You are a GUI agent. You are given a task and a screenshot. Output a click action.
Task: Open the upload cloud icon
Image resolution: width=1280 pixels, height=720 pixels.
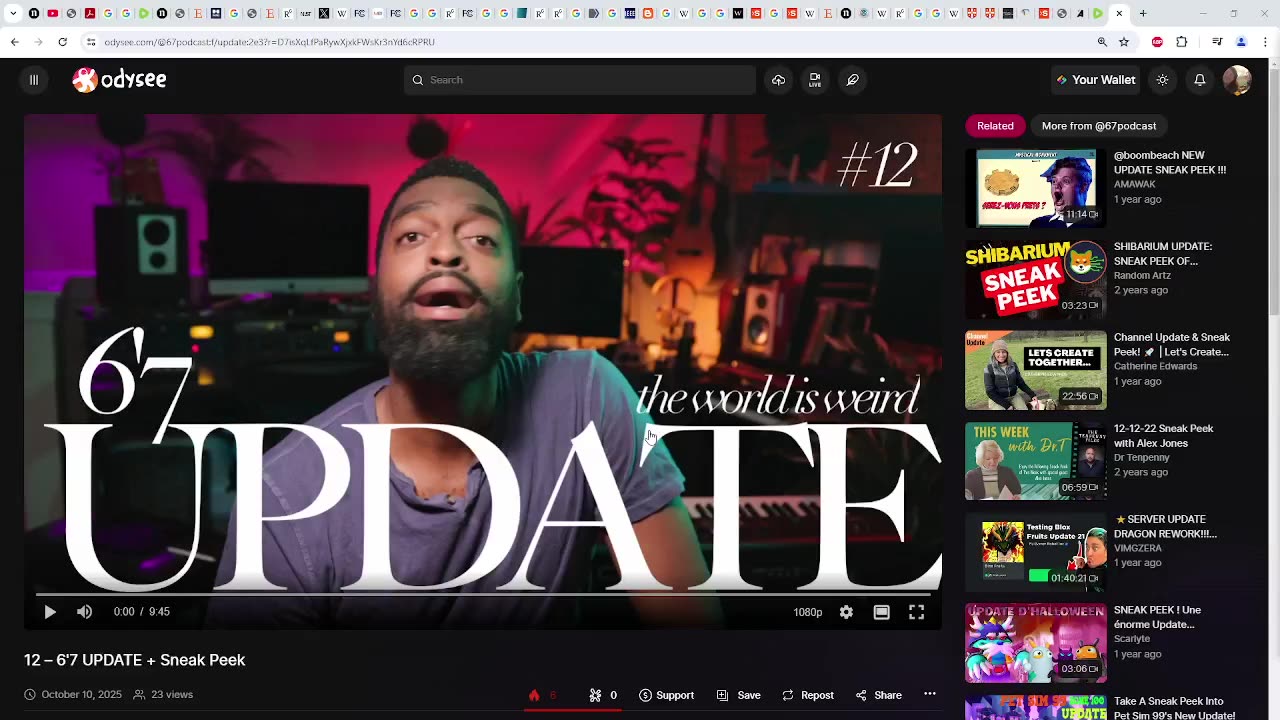pyautogui.click(x=778, y=80)
